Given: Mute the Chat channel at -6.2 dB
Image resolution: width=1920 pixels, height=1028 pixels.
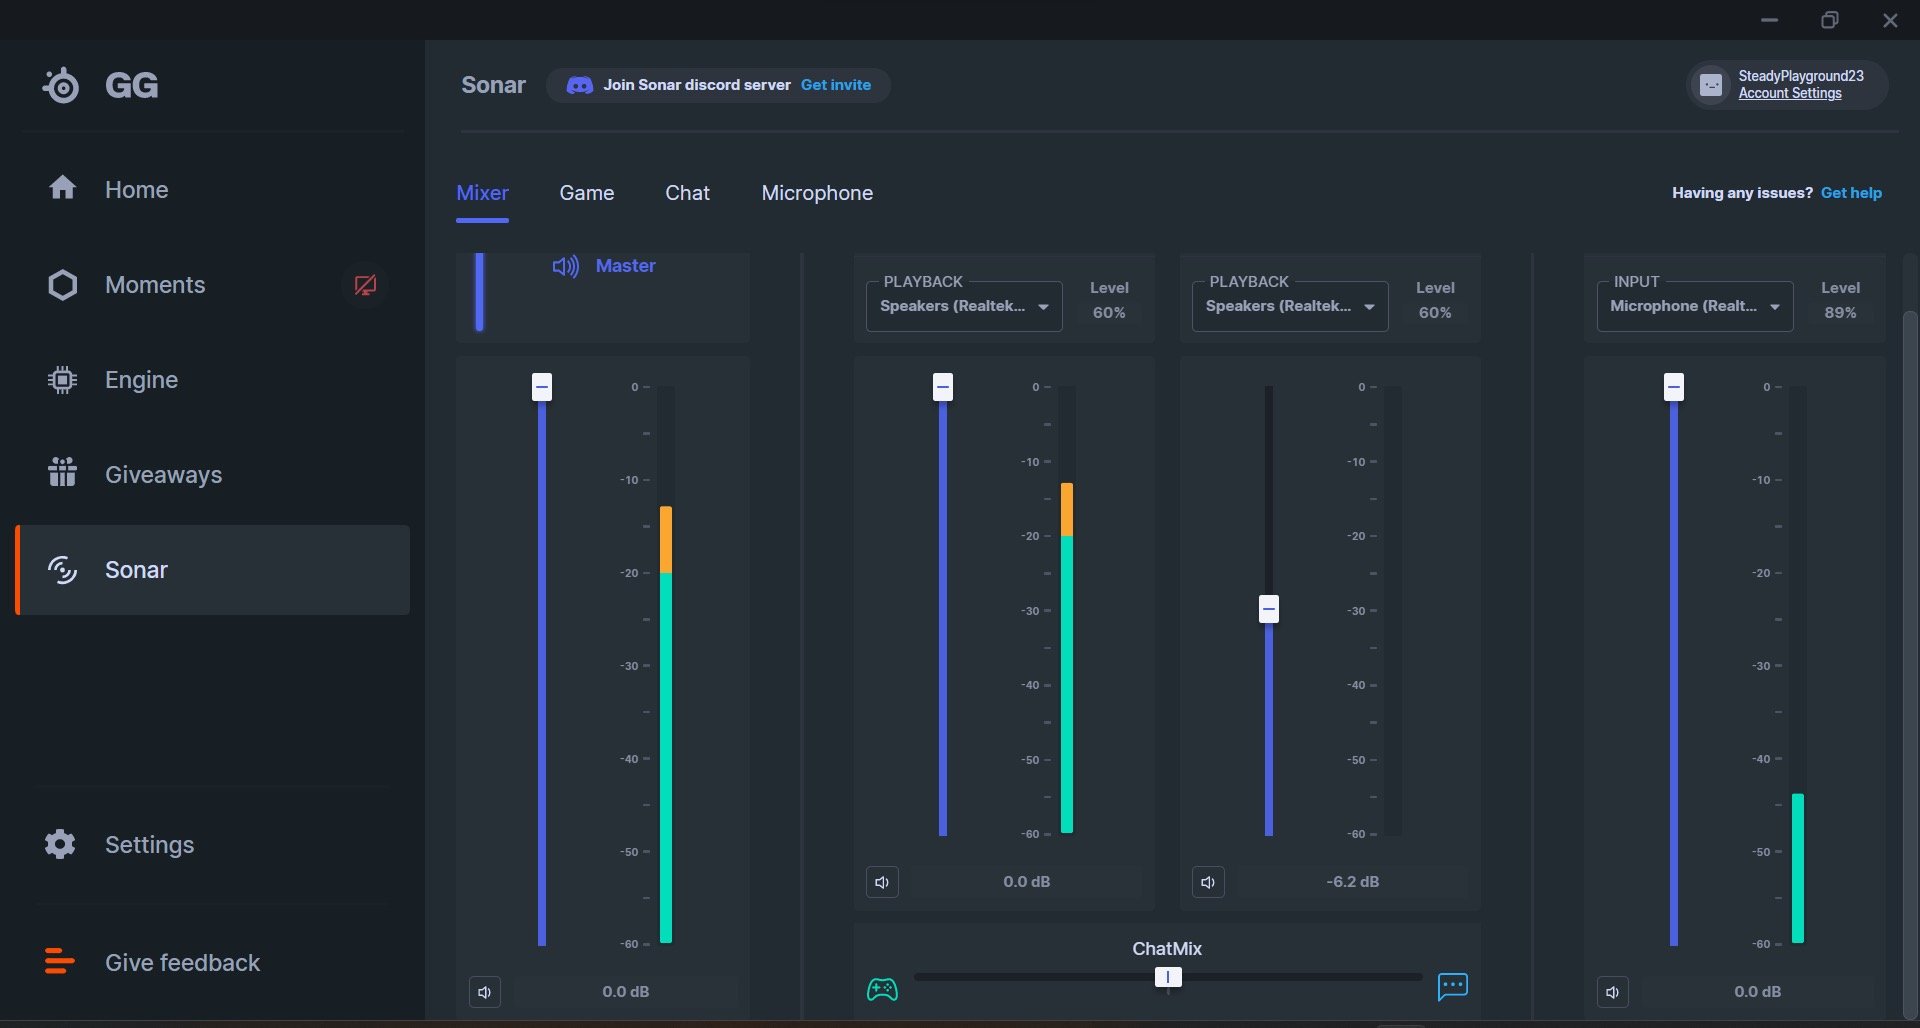Looking at the screenshot, I should (1208, 882).
